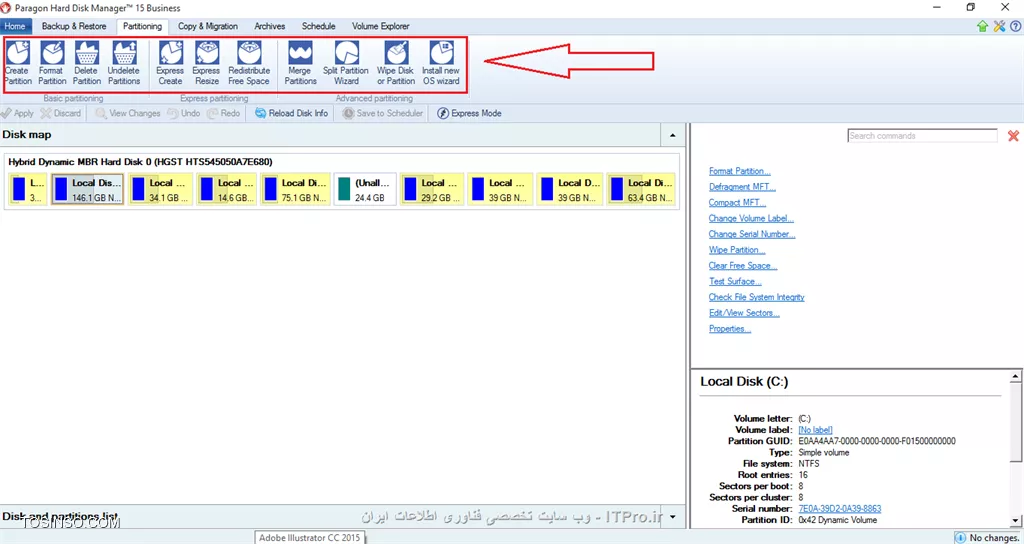
Task: Click the Format Partition icon
Action: tap(52, 63)
